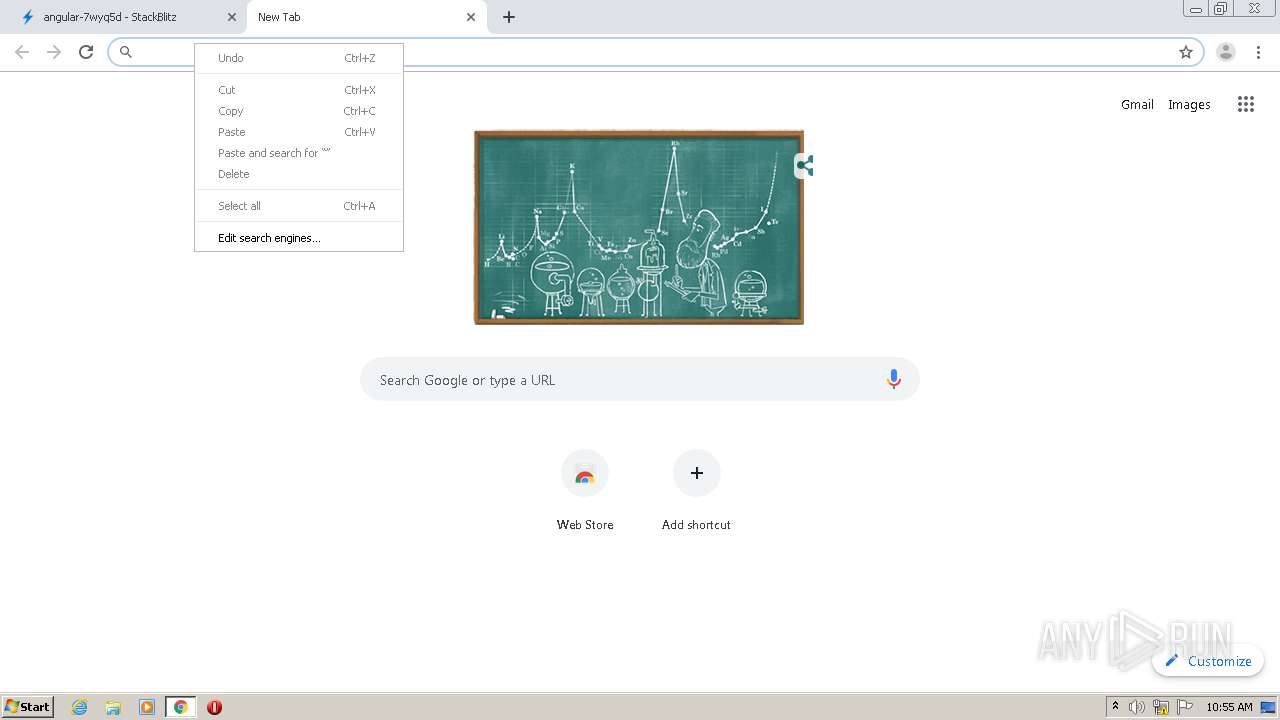Click in the Search Google or type a URL box

pyautogui.click(x=640, y=379)
